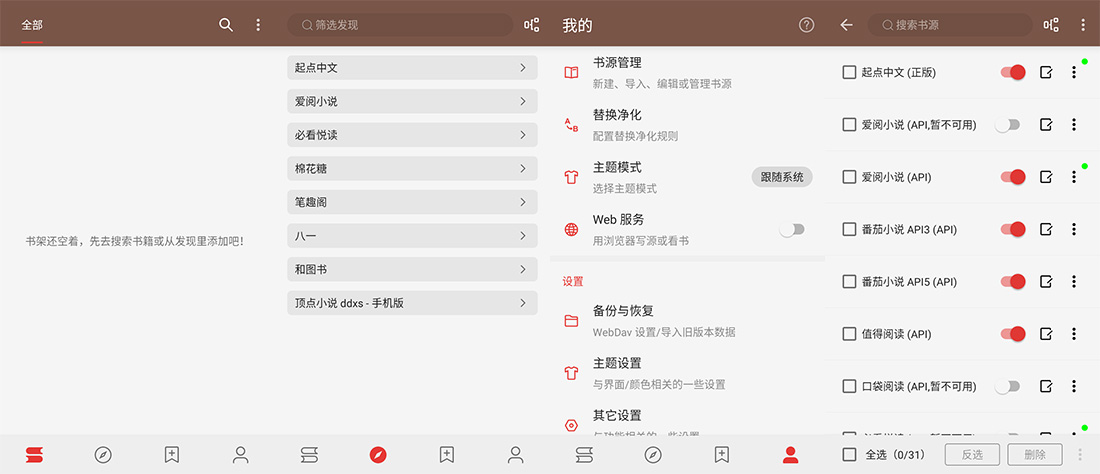The height and width of the screenshot is (474, 1100).
Task: Expand the 笔趣阁 discovery entry
Action: [x=412, y=202]
